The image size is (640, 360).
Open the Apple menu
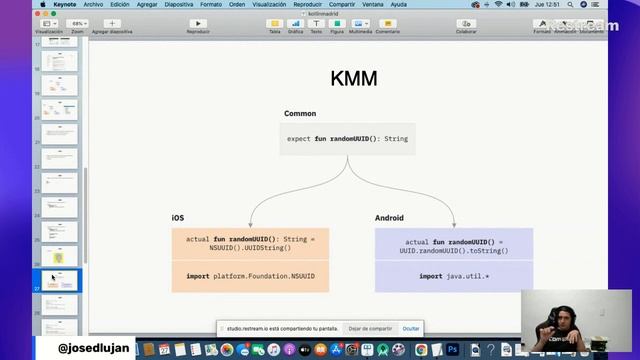coord(43,4)
